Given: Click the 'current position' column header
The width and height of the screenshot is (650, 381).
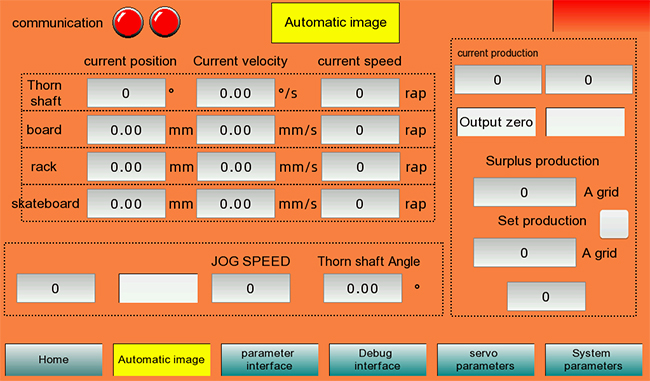Looking at the screenshot, I should coord(130,61).
